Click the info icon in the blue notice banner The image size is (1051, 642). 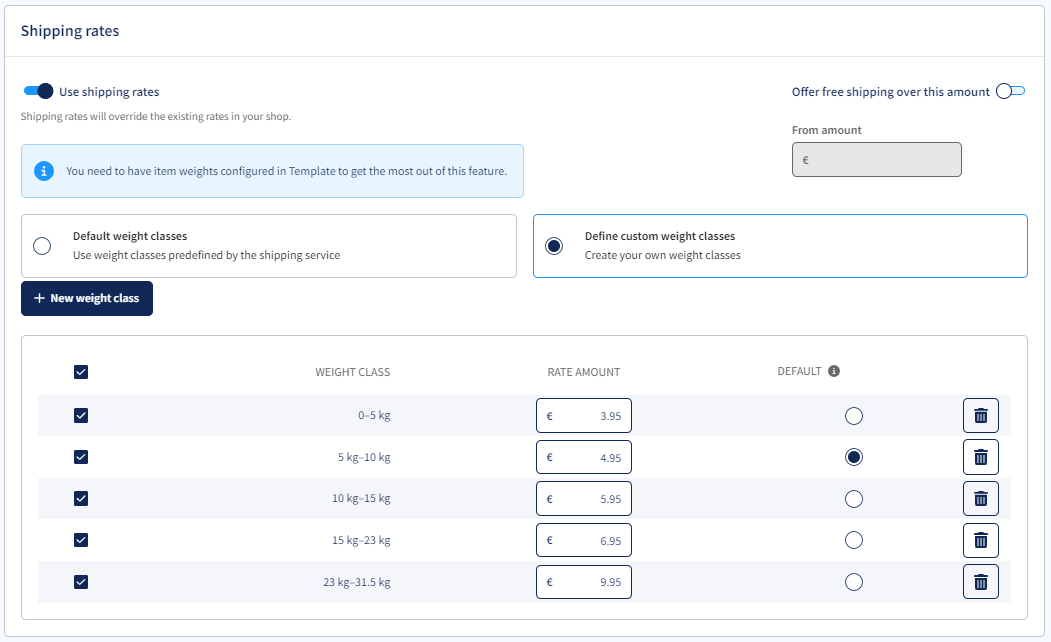[x=44, y=171]
